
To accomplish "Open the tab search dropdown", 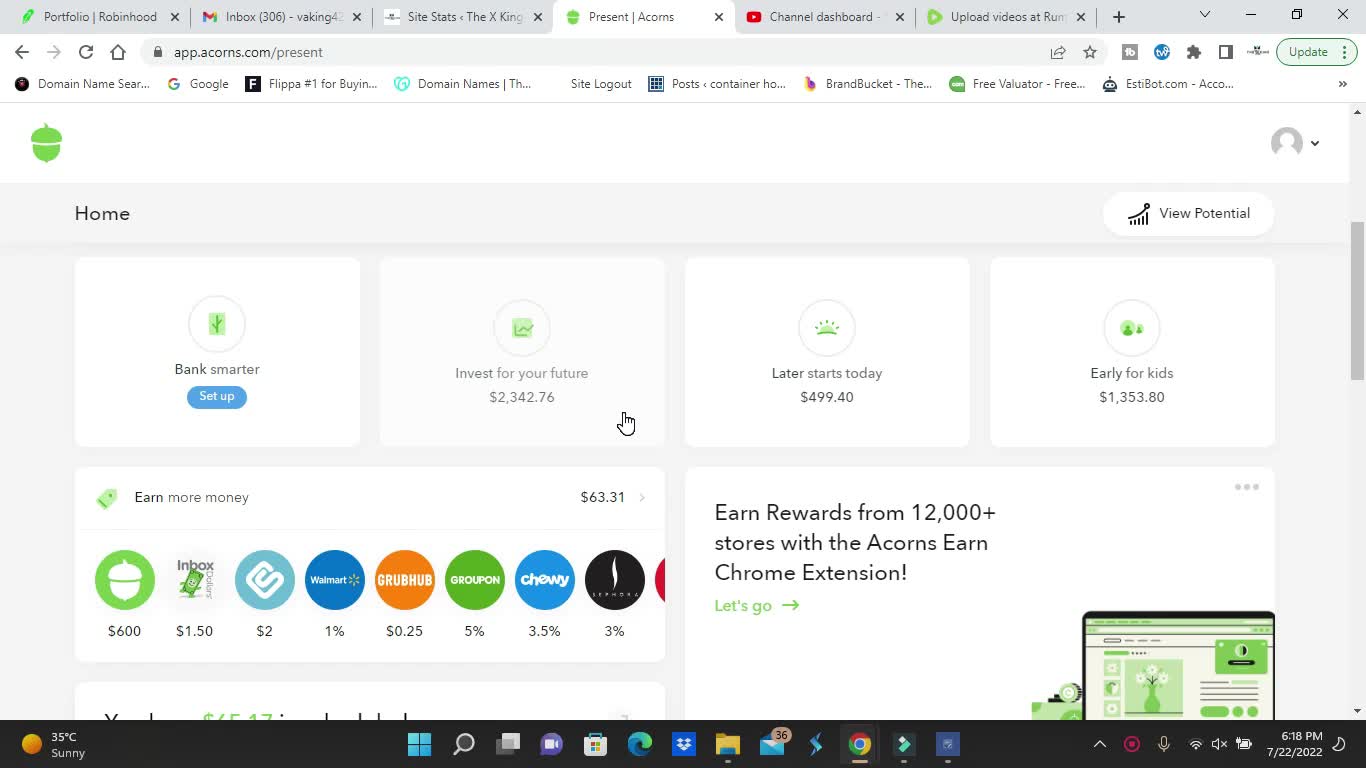I will tap(1204, 15).
